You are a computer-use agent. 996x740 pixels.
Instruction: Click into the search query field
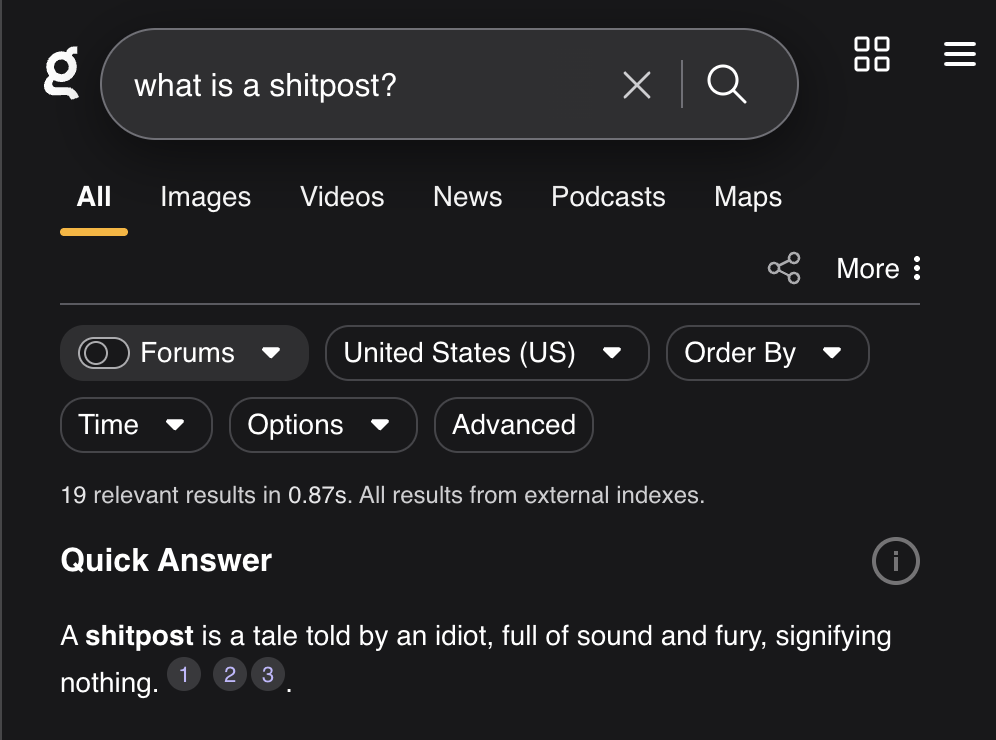(360, 85)
